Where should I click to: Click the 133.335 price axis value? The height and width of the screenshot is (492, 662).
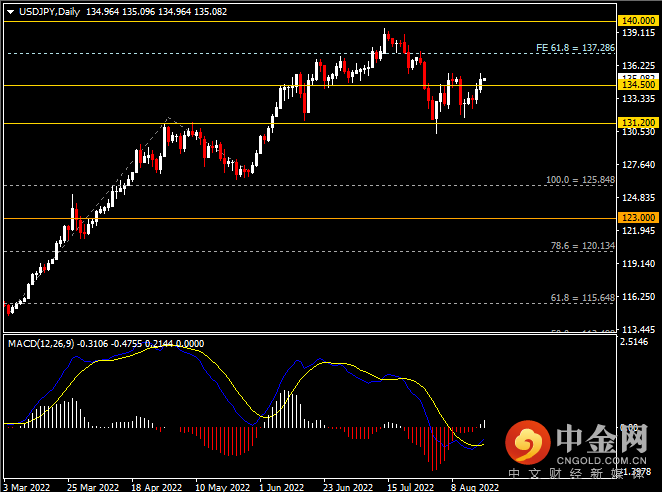click(x=638, y=98)
